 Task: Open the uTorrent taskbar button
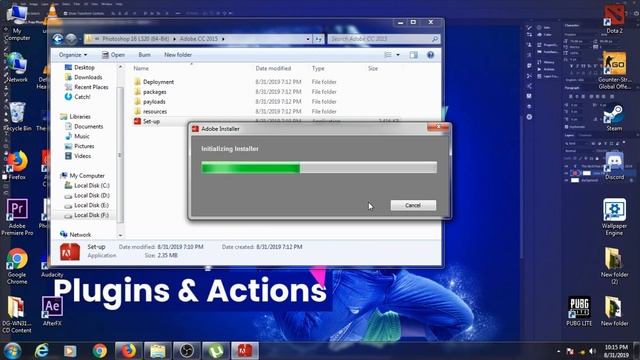tap(216, 351)
